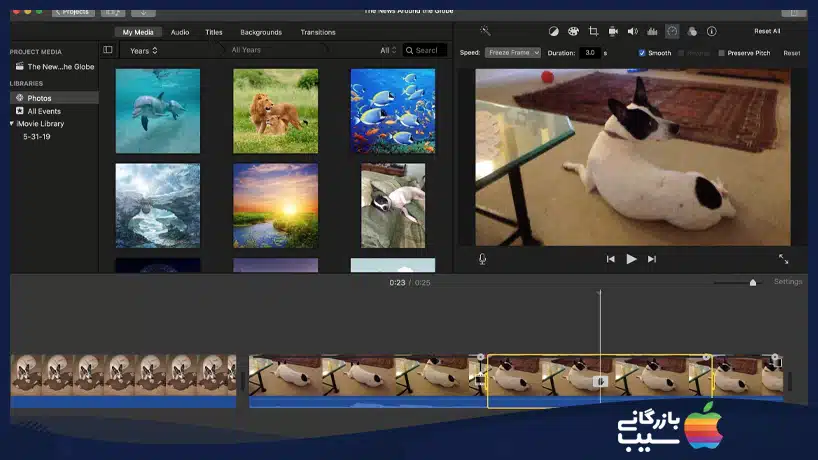
Task: Select The New...he Globe project media
Action: pos(61,67)
